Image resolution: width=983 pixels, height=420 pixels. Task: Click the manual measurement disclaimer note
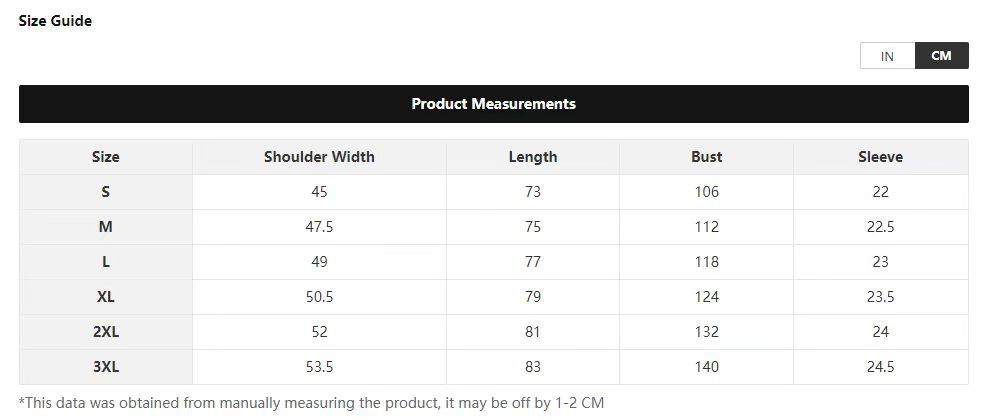tap(311, 403)
